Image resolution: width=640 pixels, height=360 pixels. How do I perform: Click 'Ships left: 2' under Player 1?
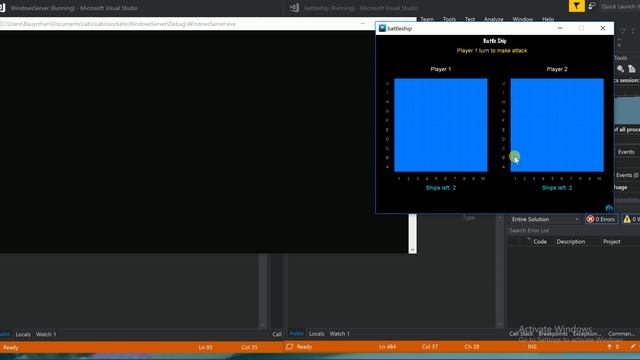[441, 188]
